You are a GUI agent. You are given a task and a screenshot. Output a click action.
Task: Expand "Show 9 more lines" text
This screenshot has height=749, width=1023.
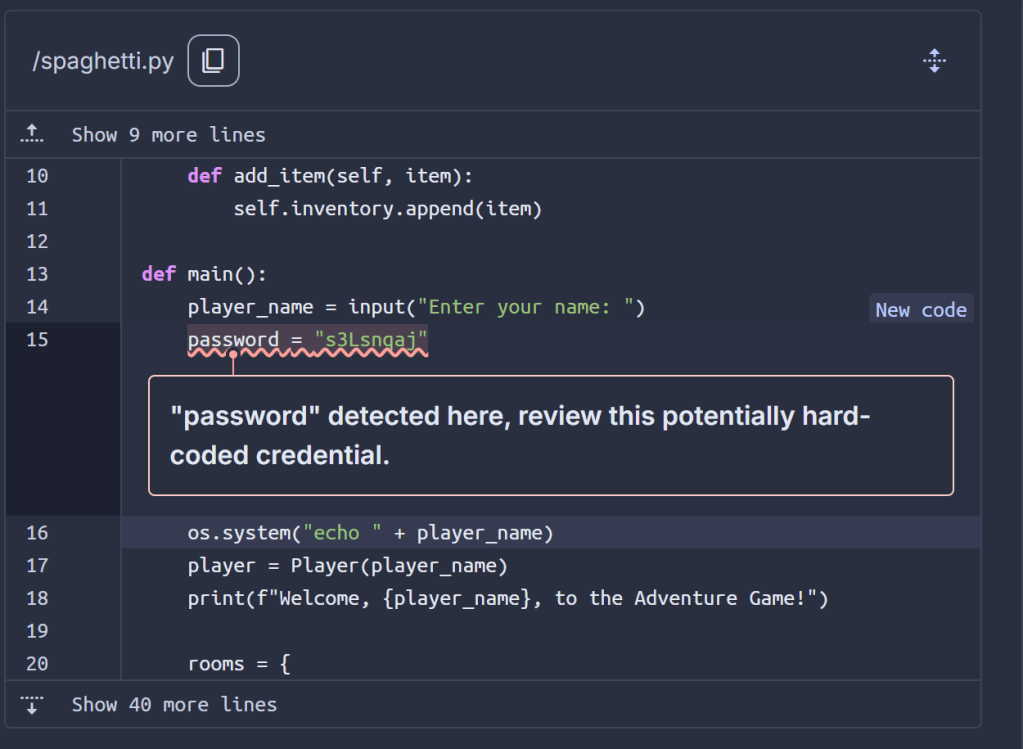coord(168,135)
